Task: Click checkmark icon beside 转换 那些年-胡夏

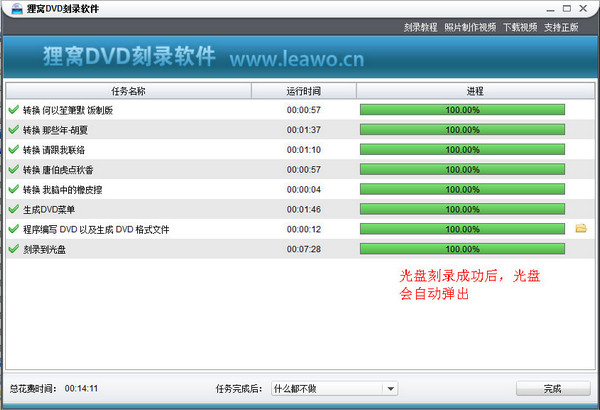Action: point(13,129)
